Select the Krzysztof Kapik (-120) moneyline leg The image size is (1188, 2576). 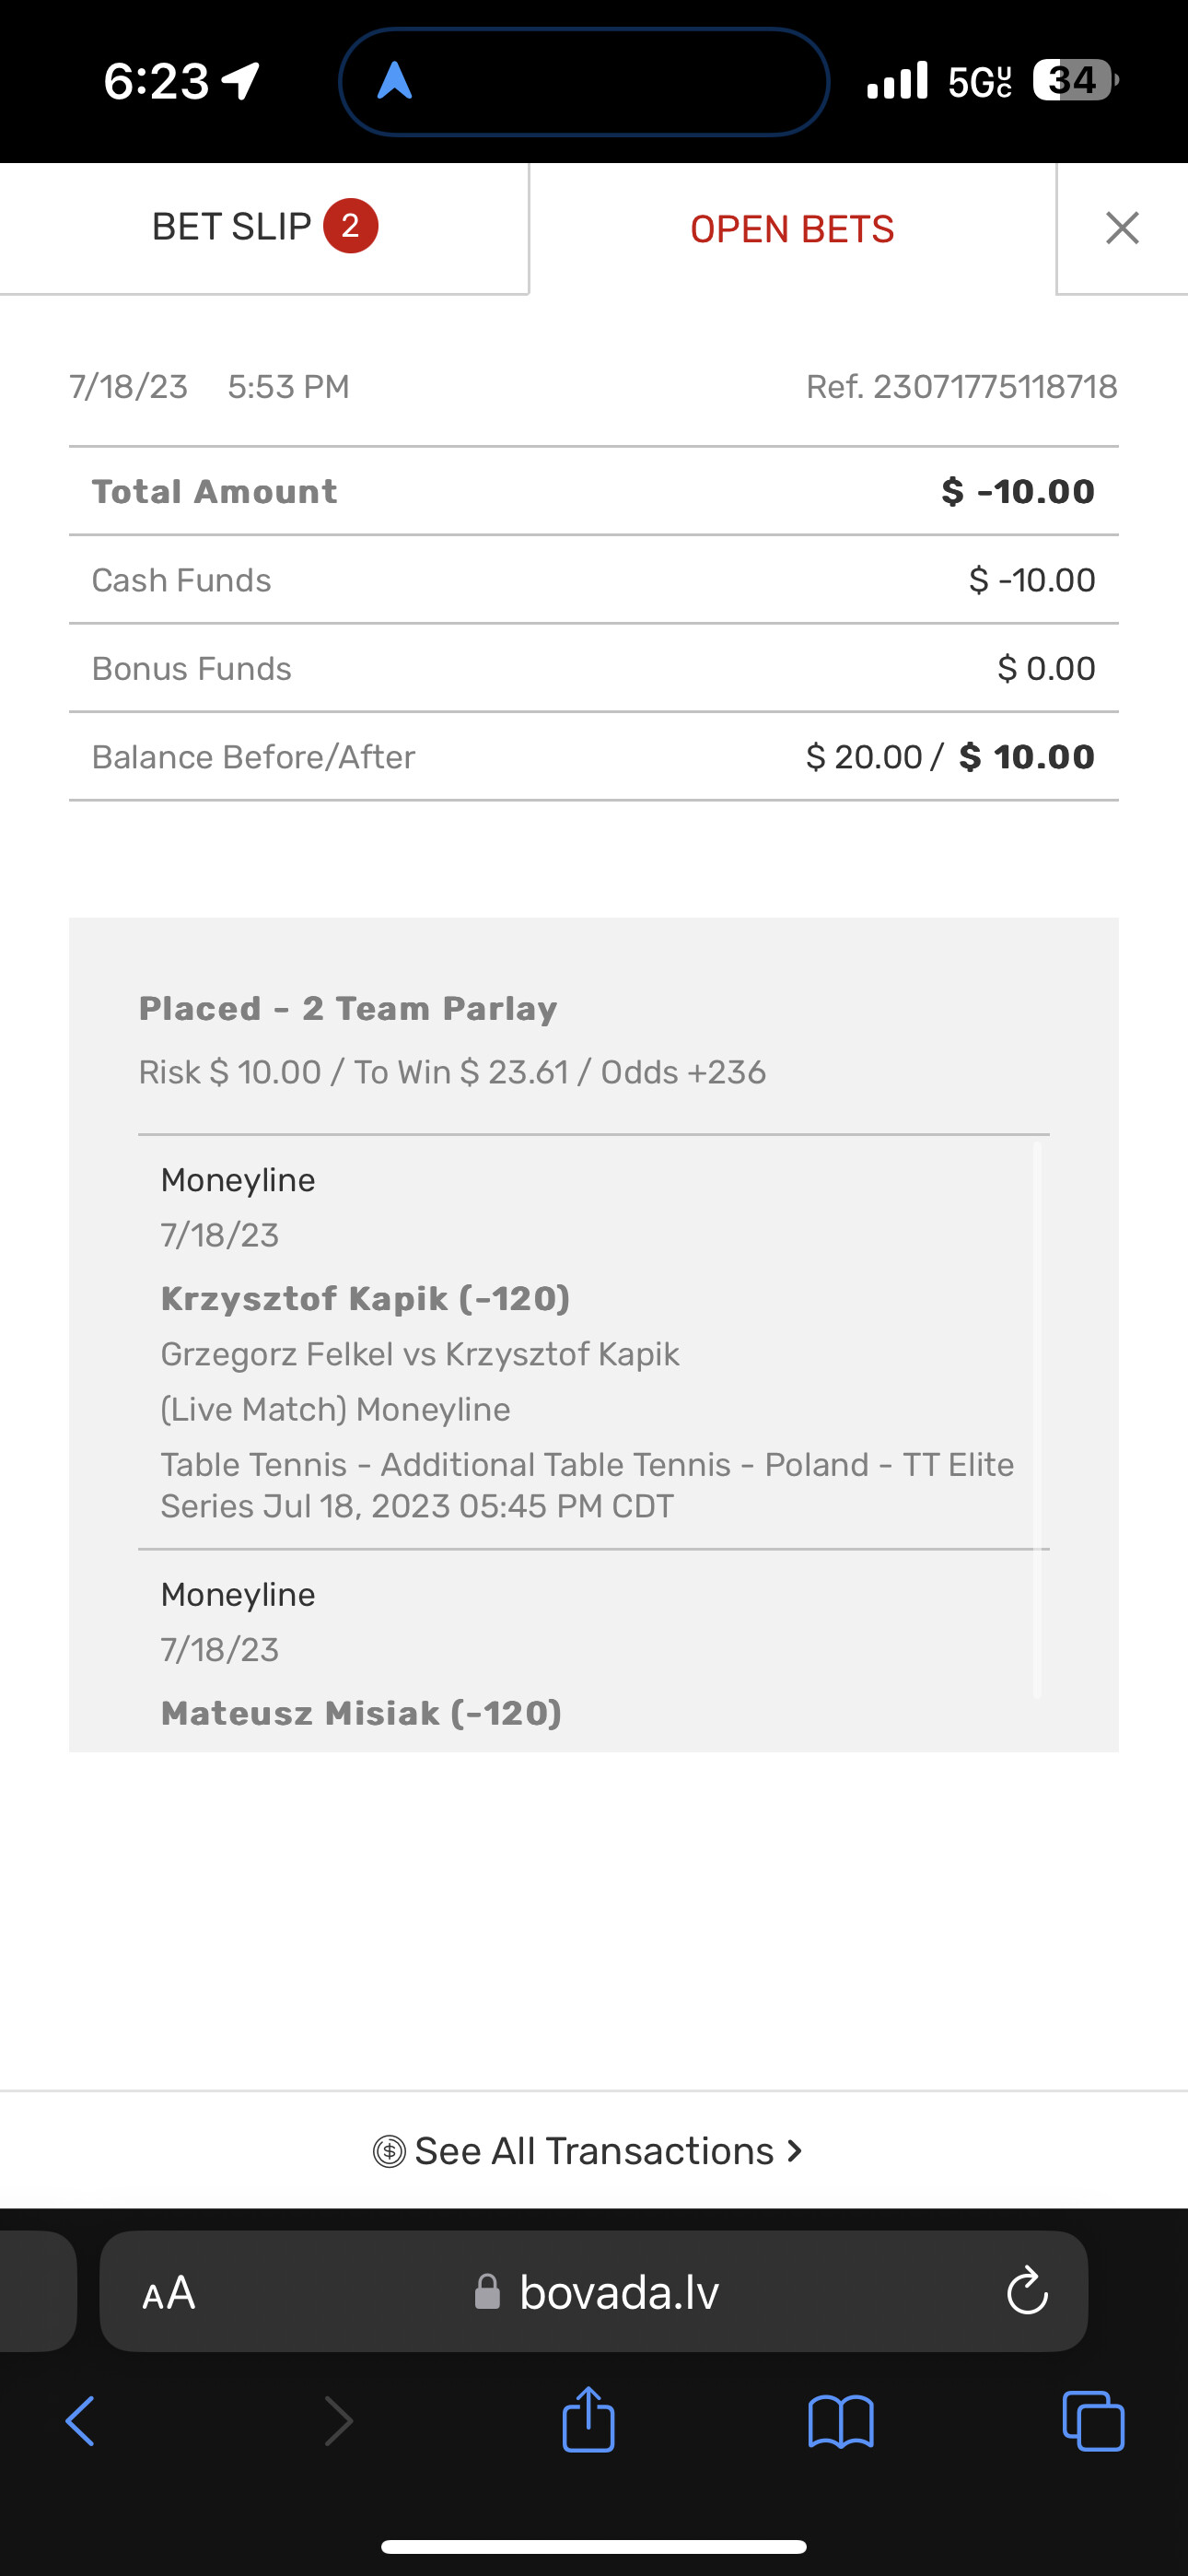click(365, 1298)
